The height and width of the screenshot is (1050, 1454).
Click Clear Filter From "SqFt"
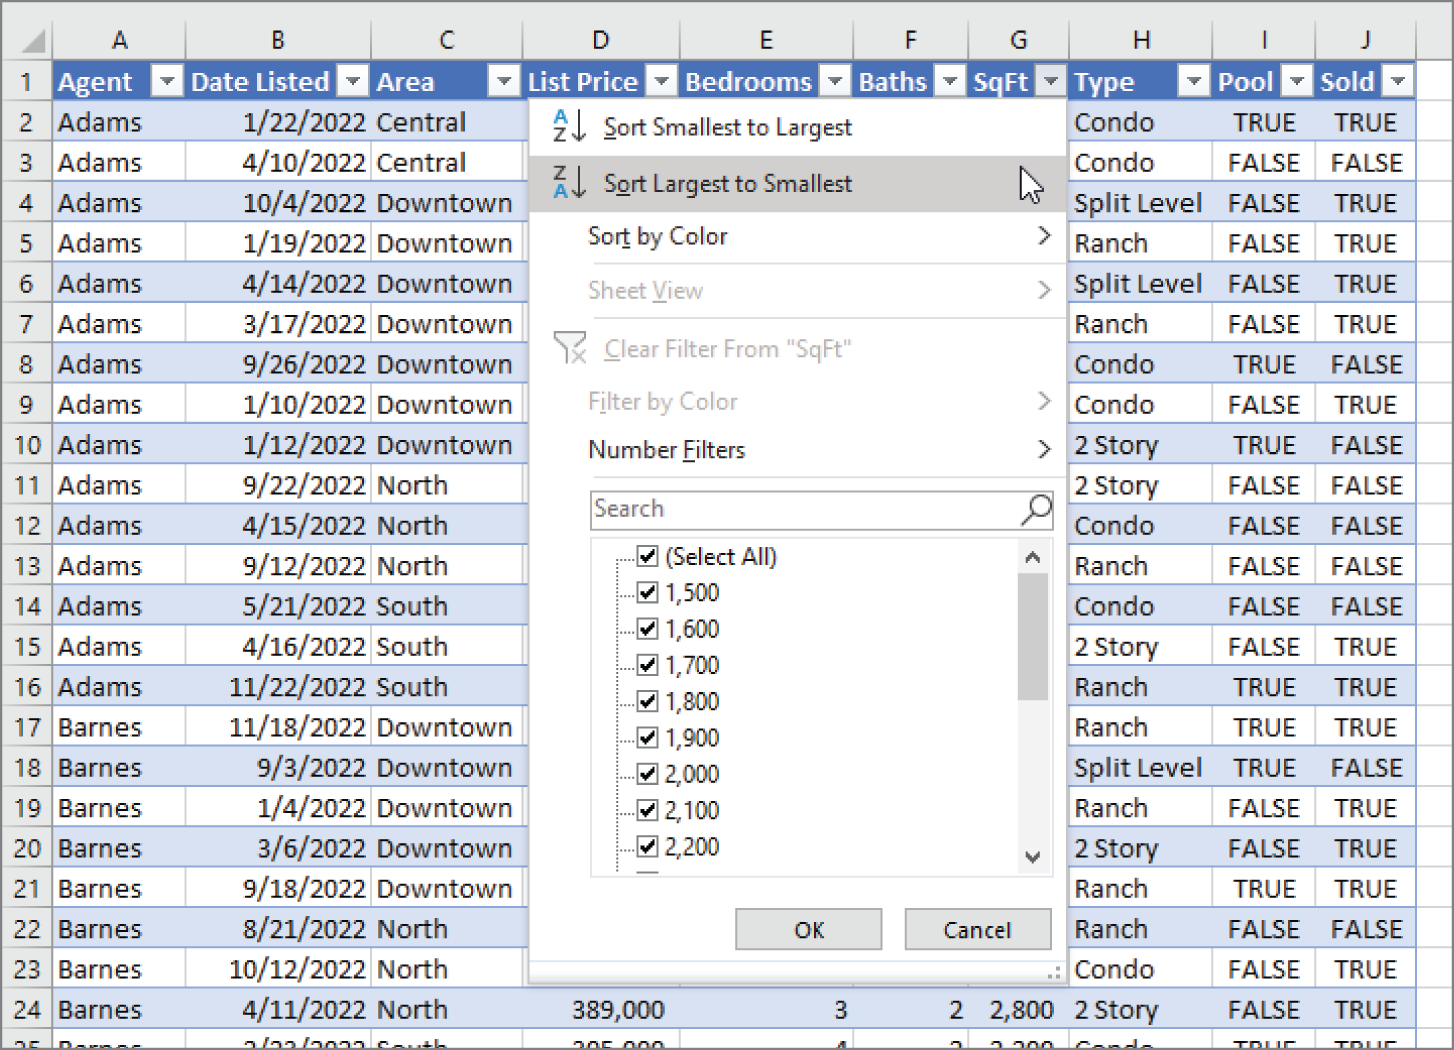click(x=796, y=349)
